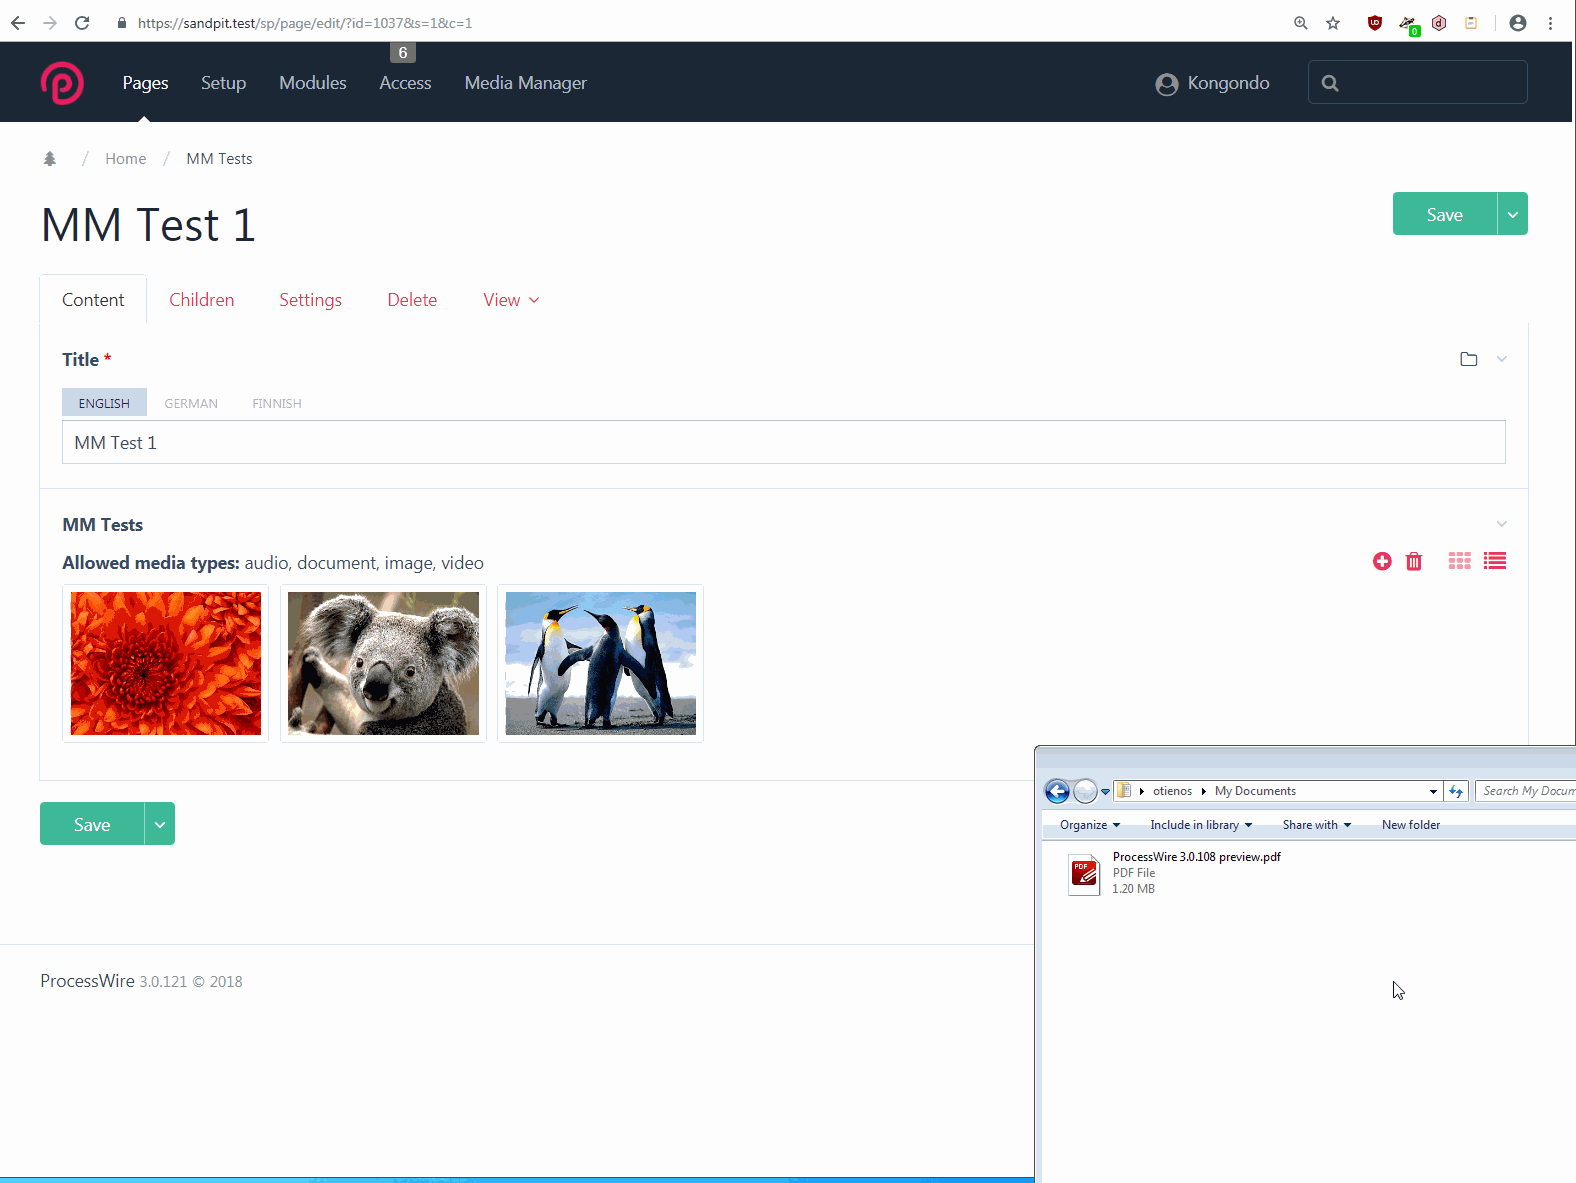This screenshot has width=1576, height=1183.
Task: Click the Title text input field
Action: coord(784,442)
